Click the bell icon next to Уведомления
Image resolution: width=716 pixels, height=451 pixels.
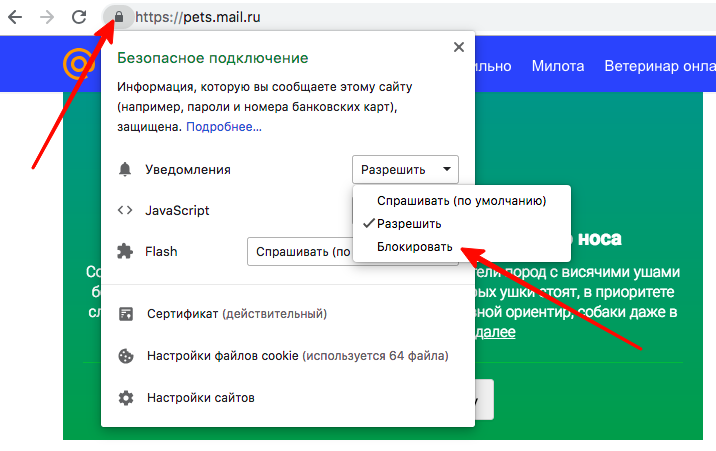coord(125,169)
